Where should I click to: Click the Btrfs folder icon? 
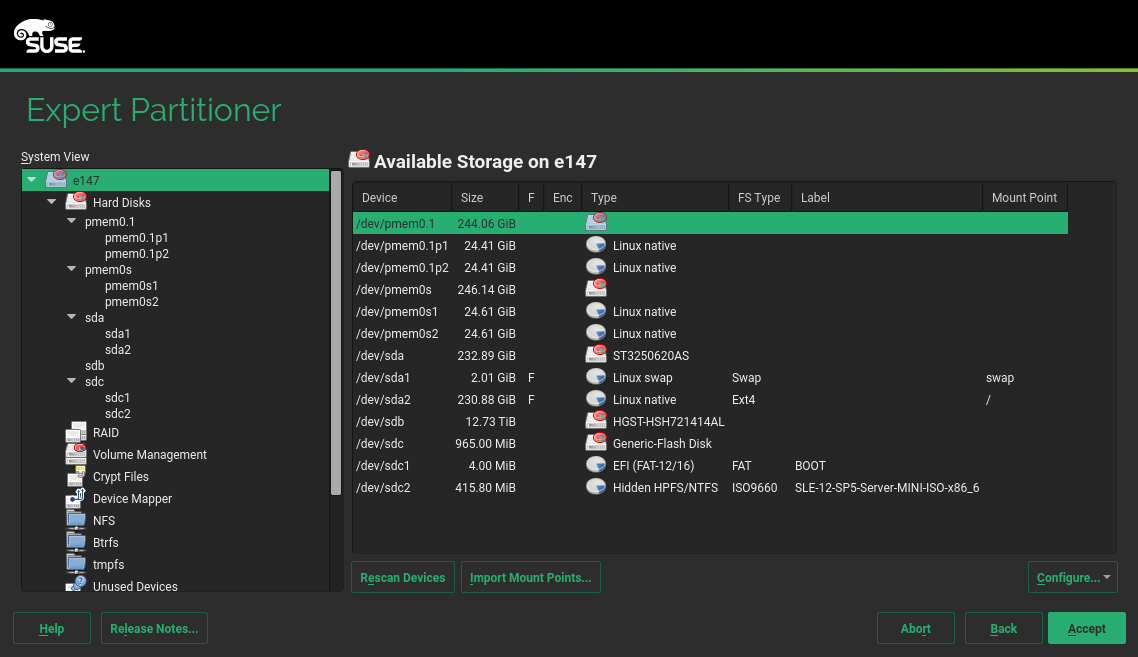76,543
